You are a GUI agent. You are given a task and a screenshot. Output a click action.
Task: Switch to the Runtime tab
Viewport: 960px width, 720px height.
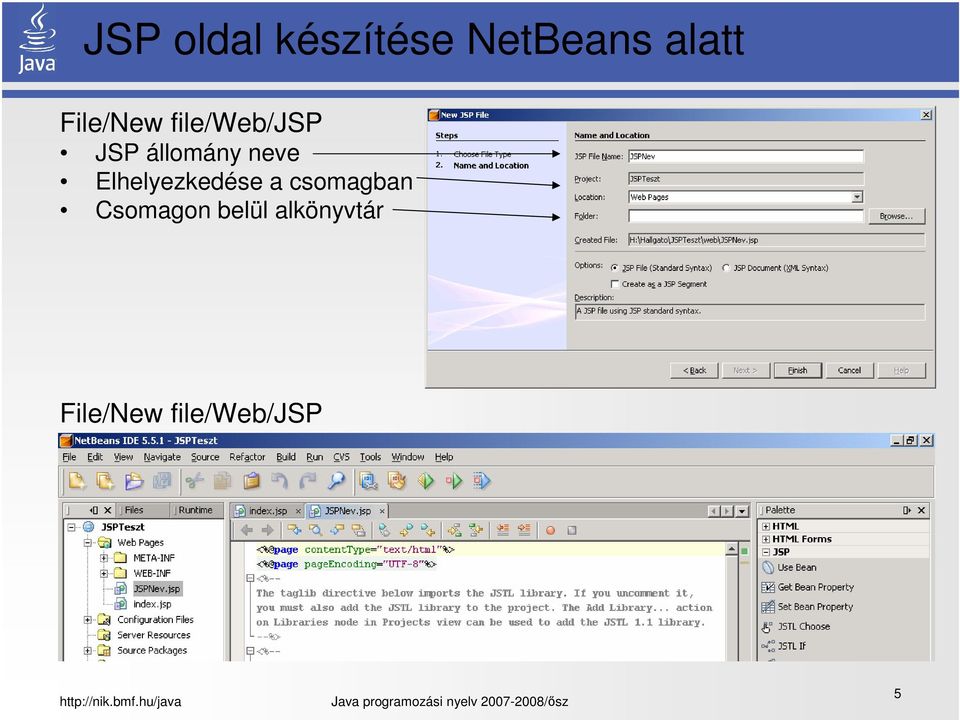click(x=195, y=510)
